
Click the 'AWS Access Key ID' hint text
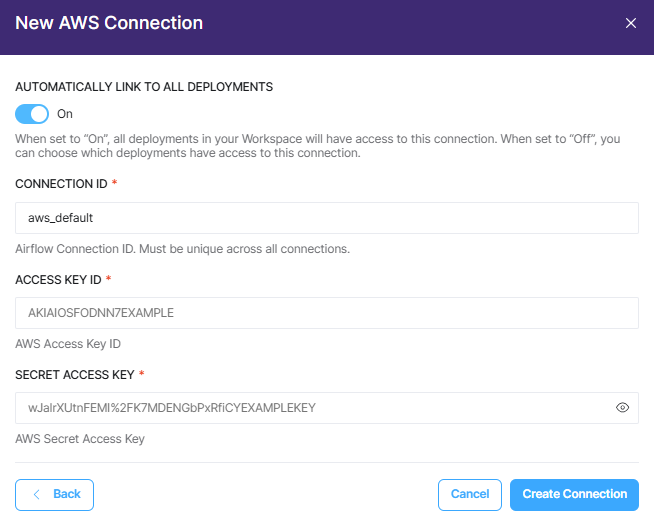(x=68, y=344)
